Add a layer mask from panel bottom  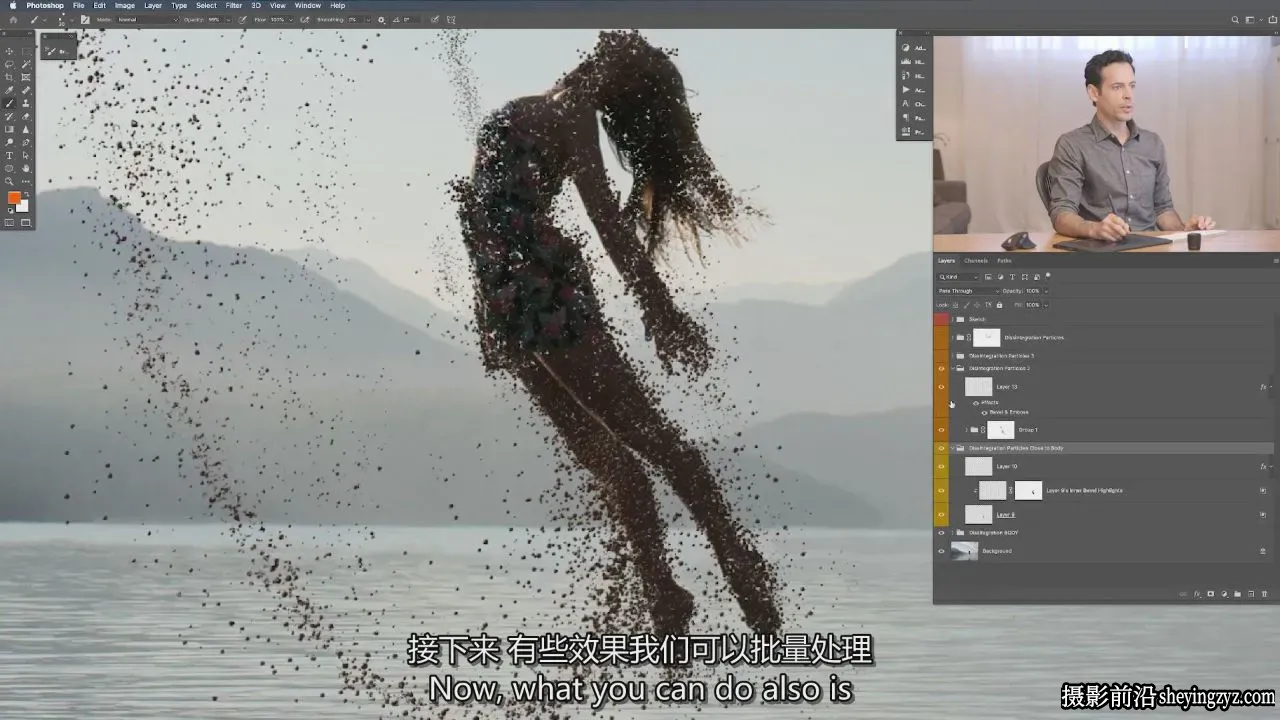1211,594
